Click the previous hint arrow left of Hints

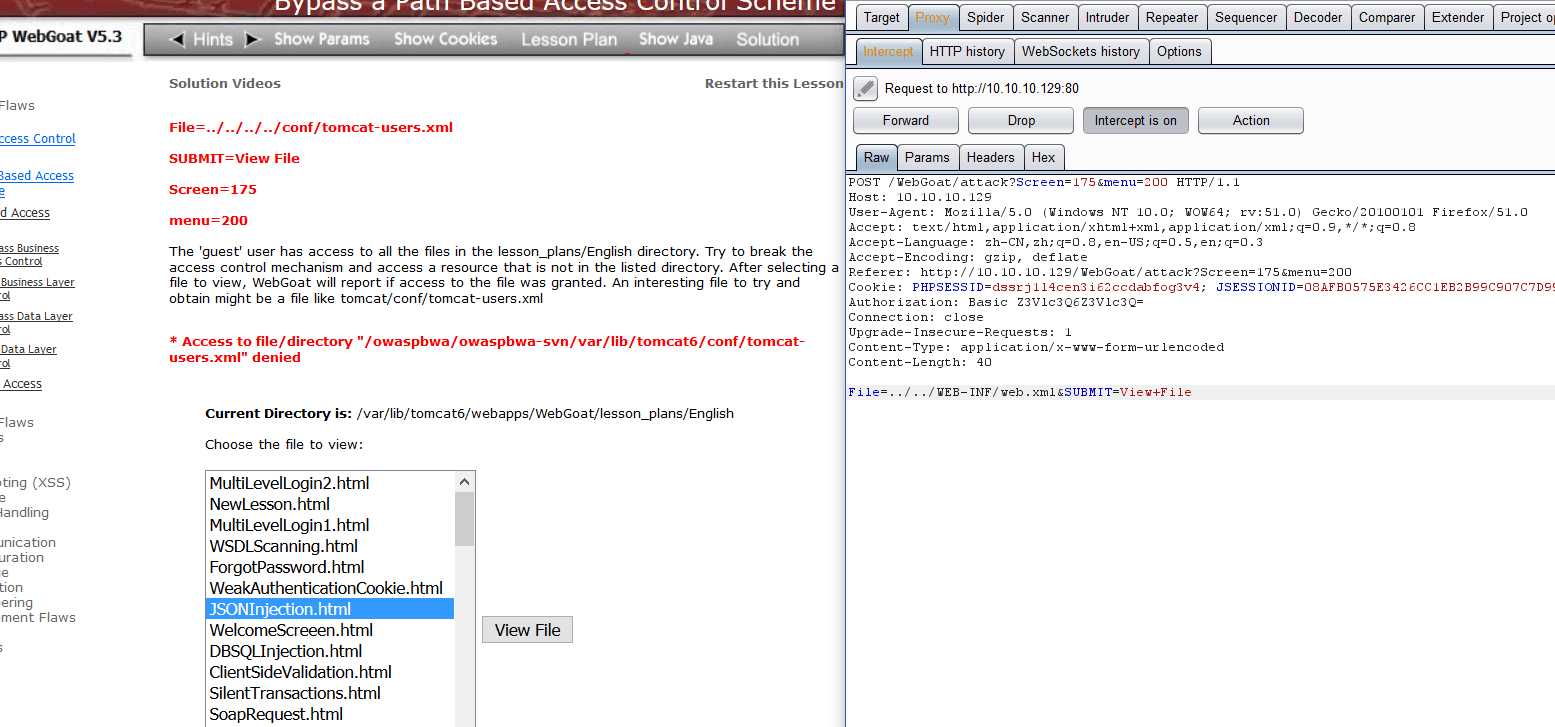[x=178, y=40]
